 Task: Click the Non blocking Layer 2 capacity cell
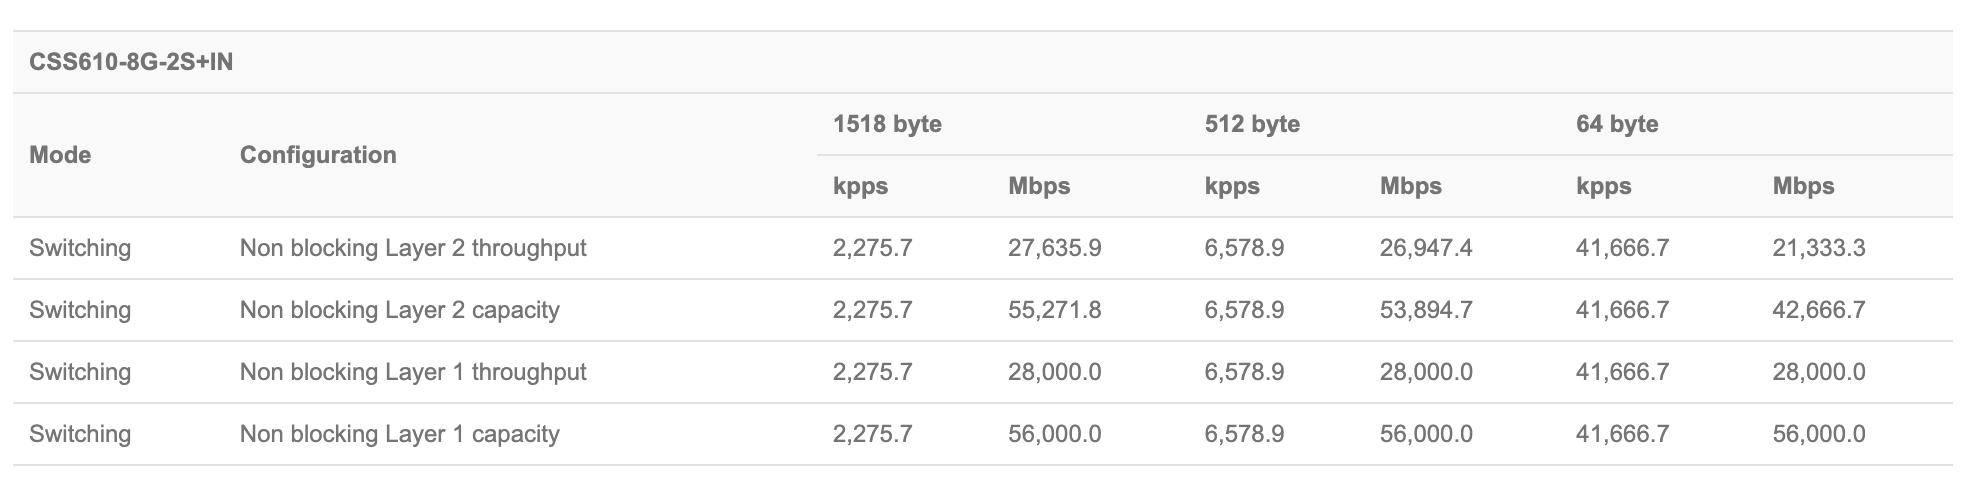click(x=399, y=310)
